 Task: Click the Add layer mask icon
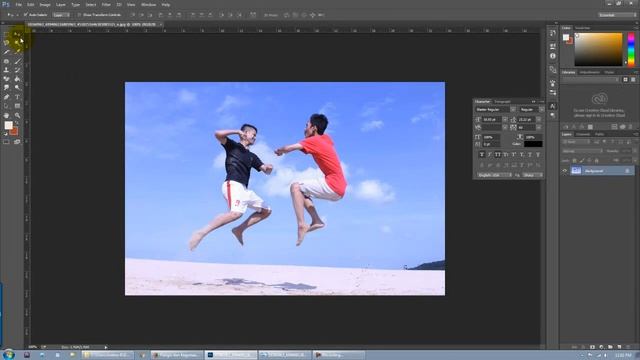tap(592, 347)
